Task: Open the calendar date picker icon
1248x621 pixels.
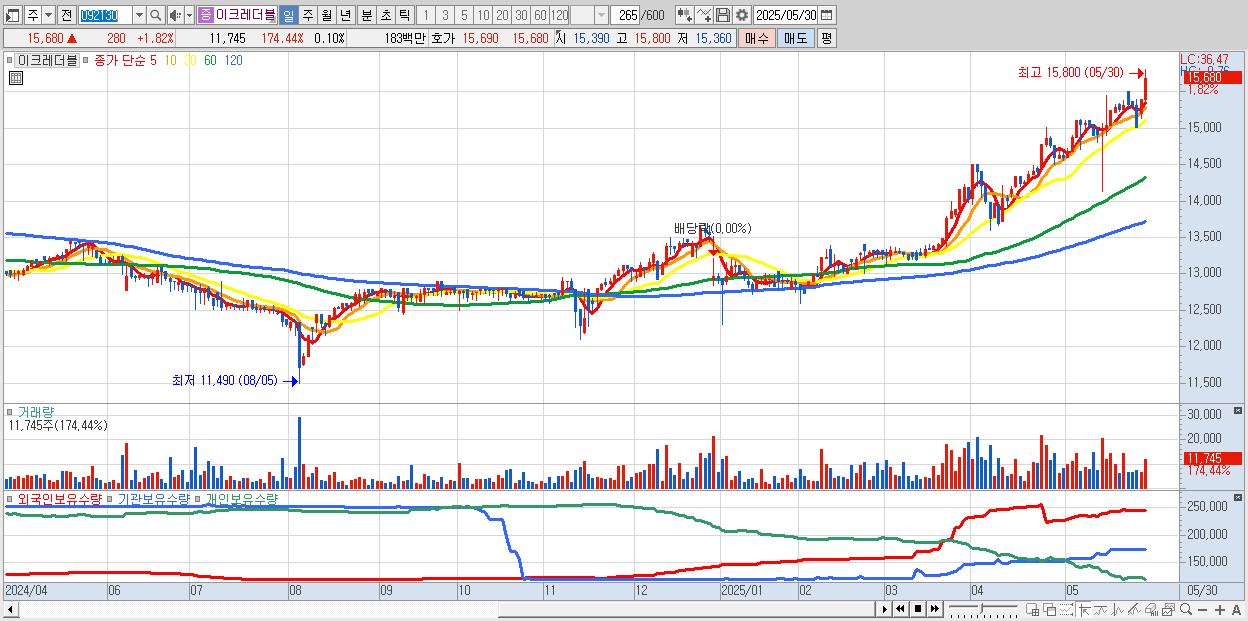Action: (827, 15)
